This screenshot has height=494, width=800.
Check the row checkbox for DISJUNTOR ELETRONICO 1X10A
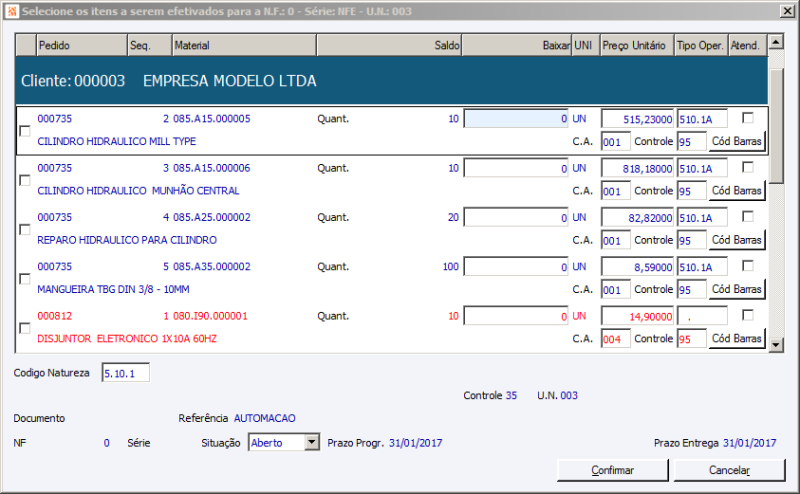point(24,328)
